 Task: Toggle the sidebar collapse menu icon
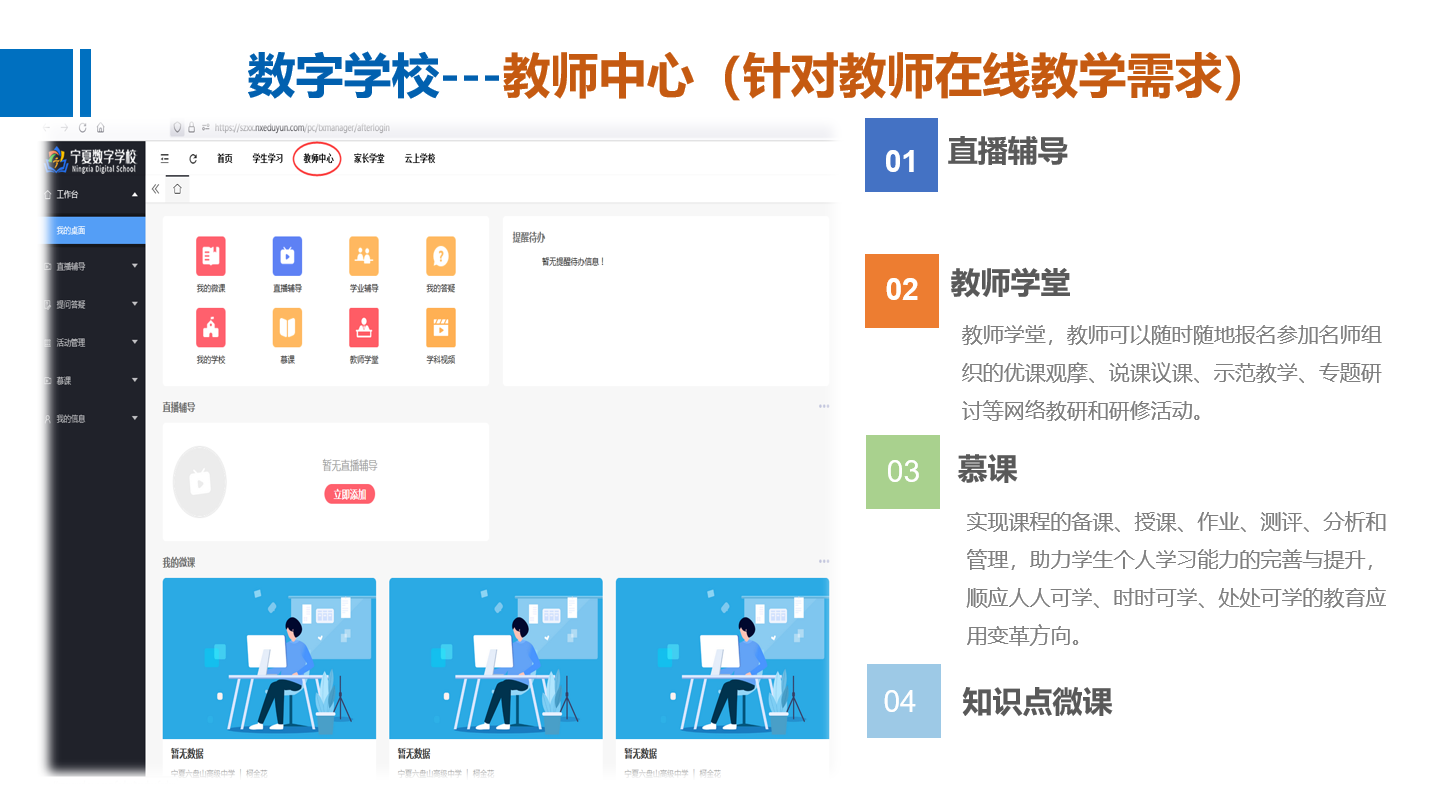tap(165, 159)
